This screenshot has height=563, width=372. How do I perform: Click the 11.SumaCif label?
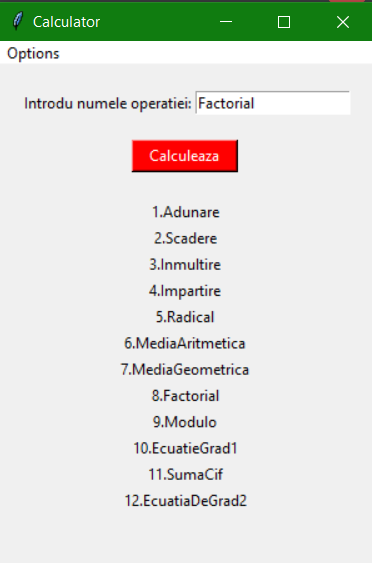[185, 474]
